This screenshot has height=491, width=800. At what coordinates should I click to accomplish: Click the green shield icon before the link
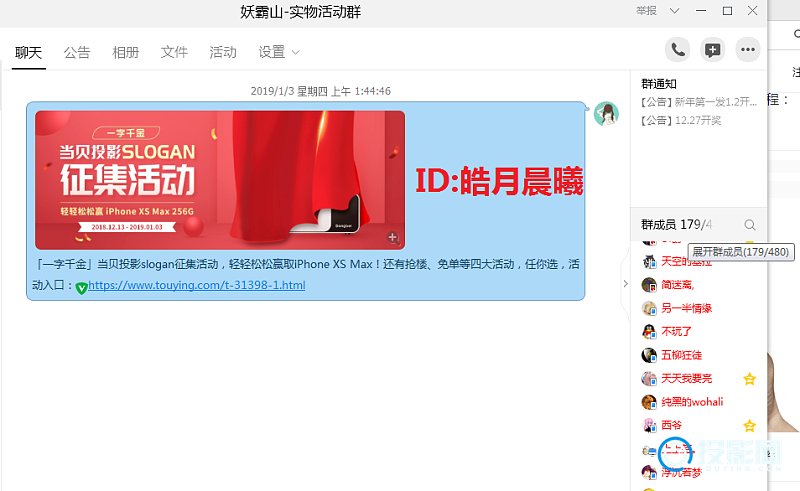(x=82, y=287)
